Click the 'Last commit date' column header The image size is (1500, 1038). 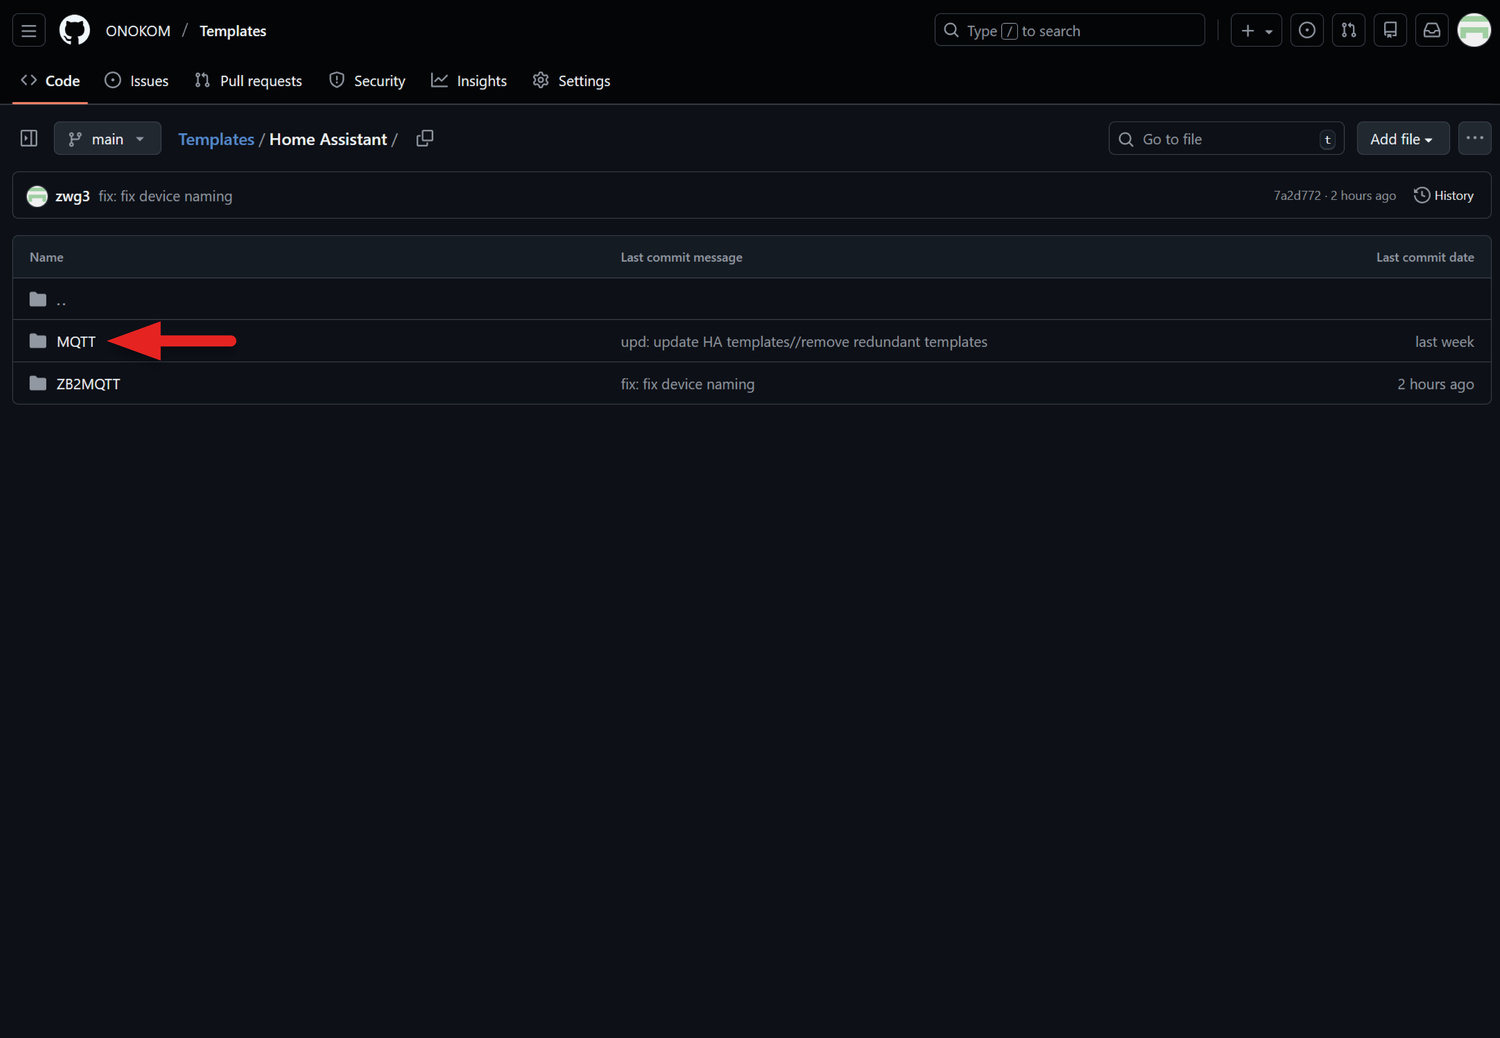pyautogui.click(x=1425, y=257)
